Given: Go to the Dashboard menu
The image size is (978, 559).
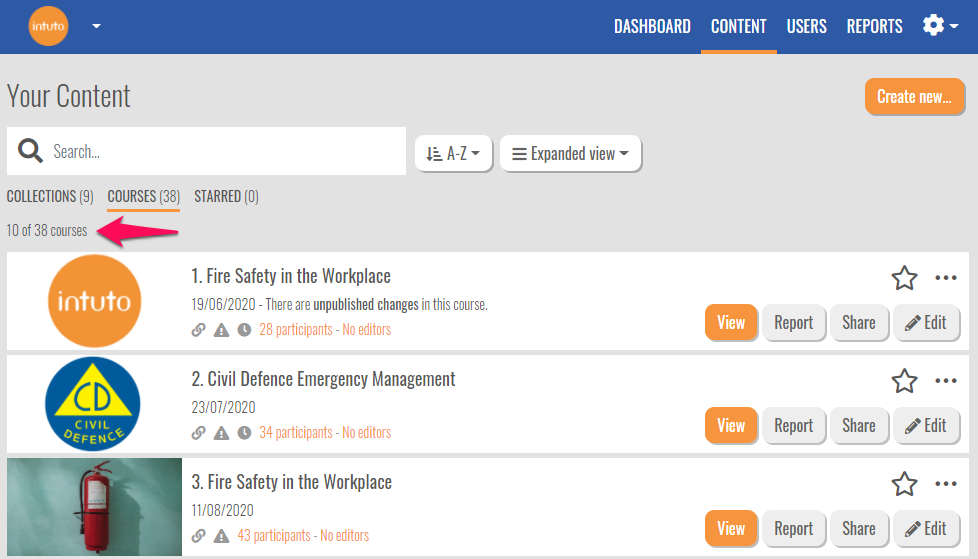Looking at the screenshot, I should pyautogui.click(x=652, y=27).
